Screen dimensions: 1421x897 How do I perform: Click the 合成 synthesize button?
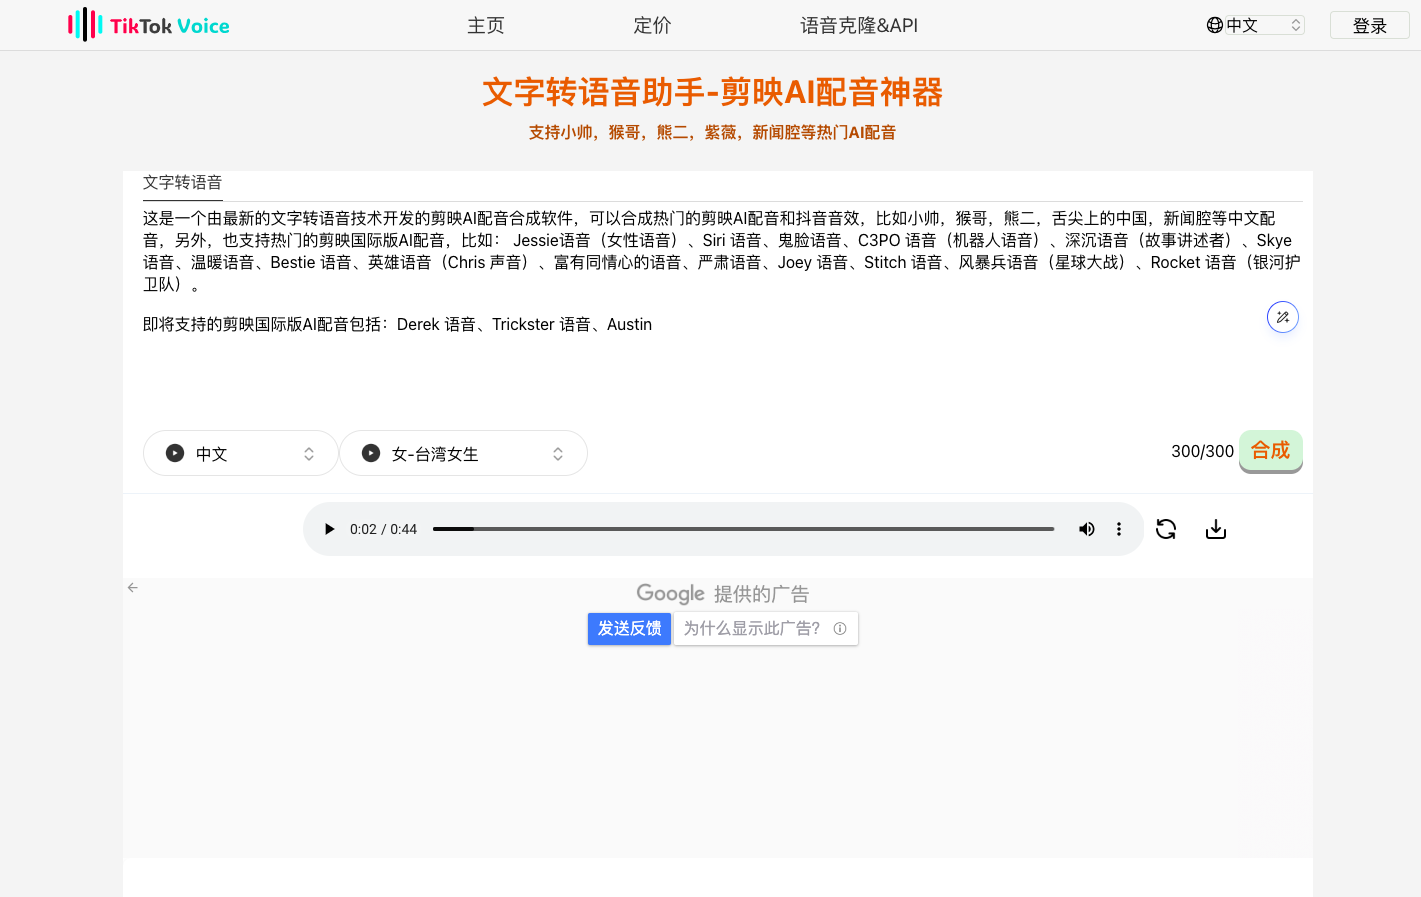point(1271,451)
